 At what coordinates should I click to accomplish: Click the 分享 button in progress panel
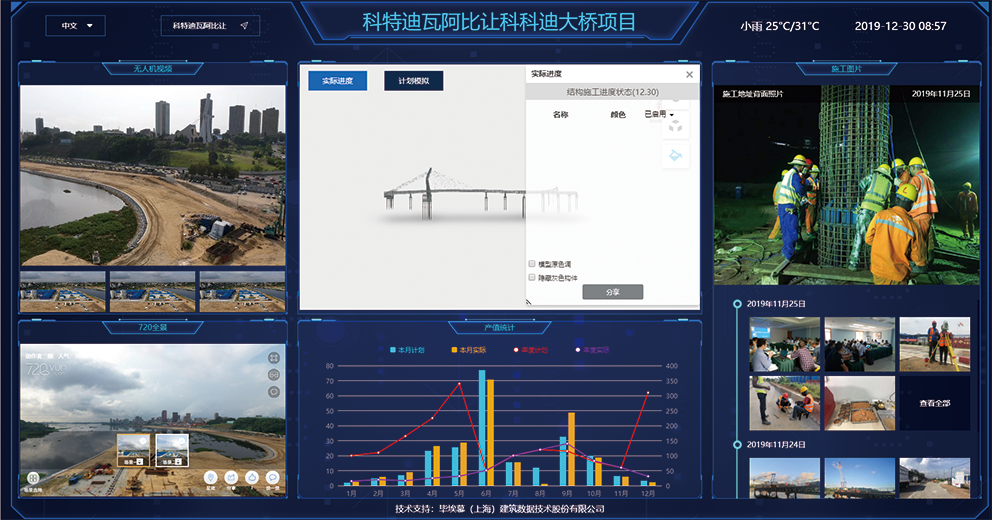point(612,292)
